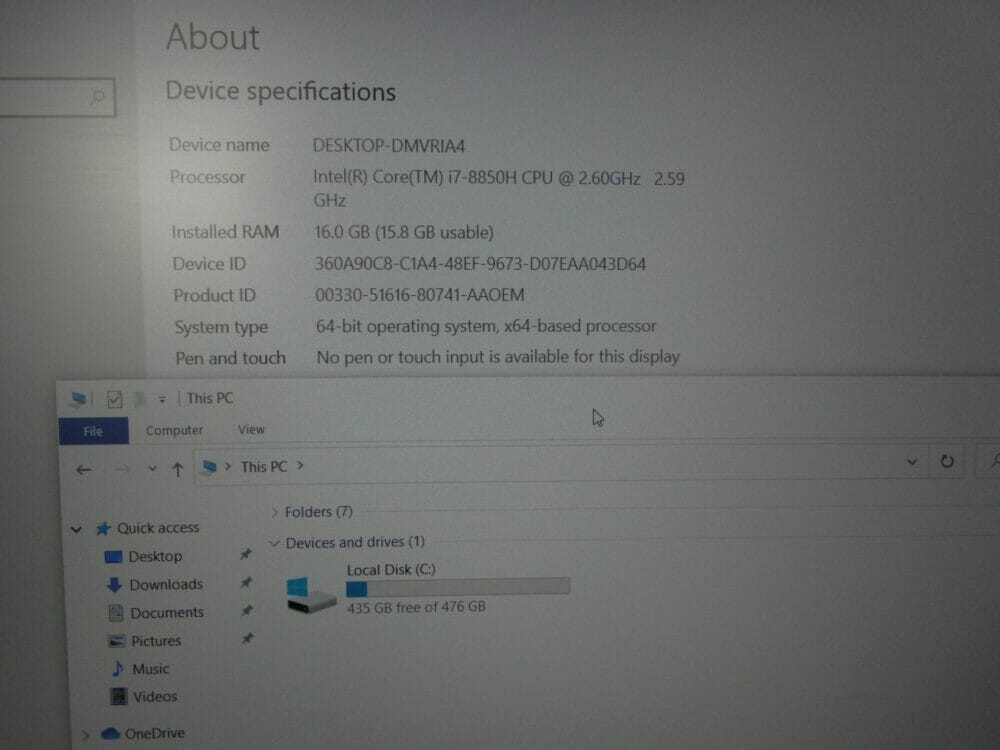Click the 16.0 GB installed RAM value

[x=404, y=232]
